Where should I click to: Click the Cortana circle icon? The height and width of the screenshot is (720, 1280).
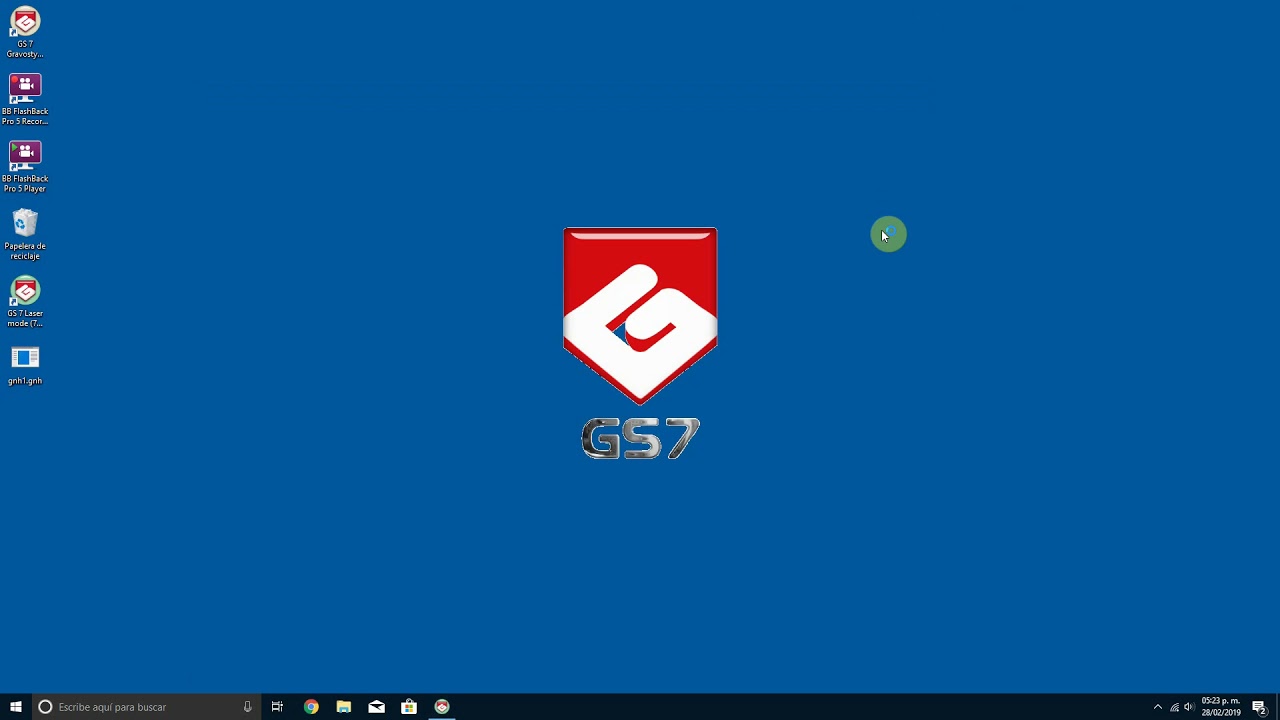pyautogui.click(x=45, y=707)
